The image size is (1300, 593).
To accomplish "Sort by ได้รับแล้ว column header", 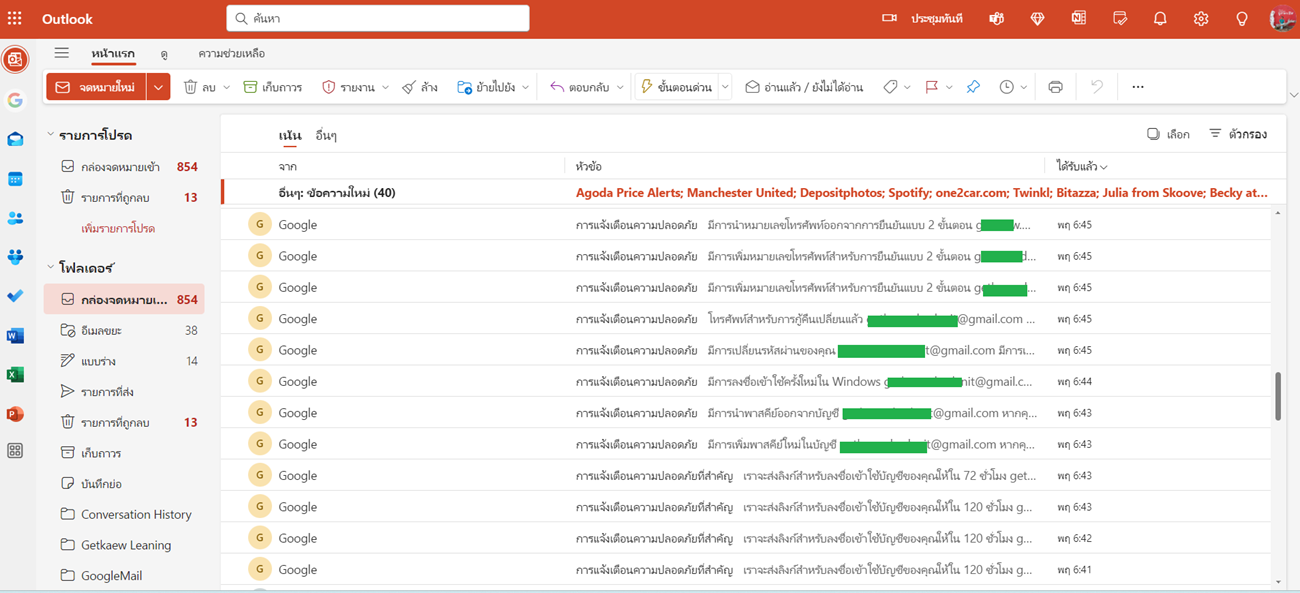I will click(1082, 166).
